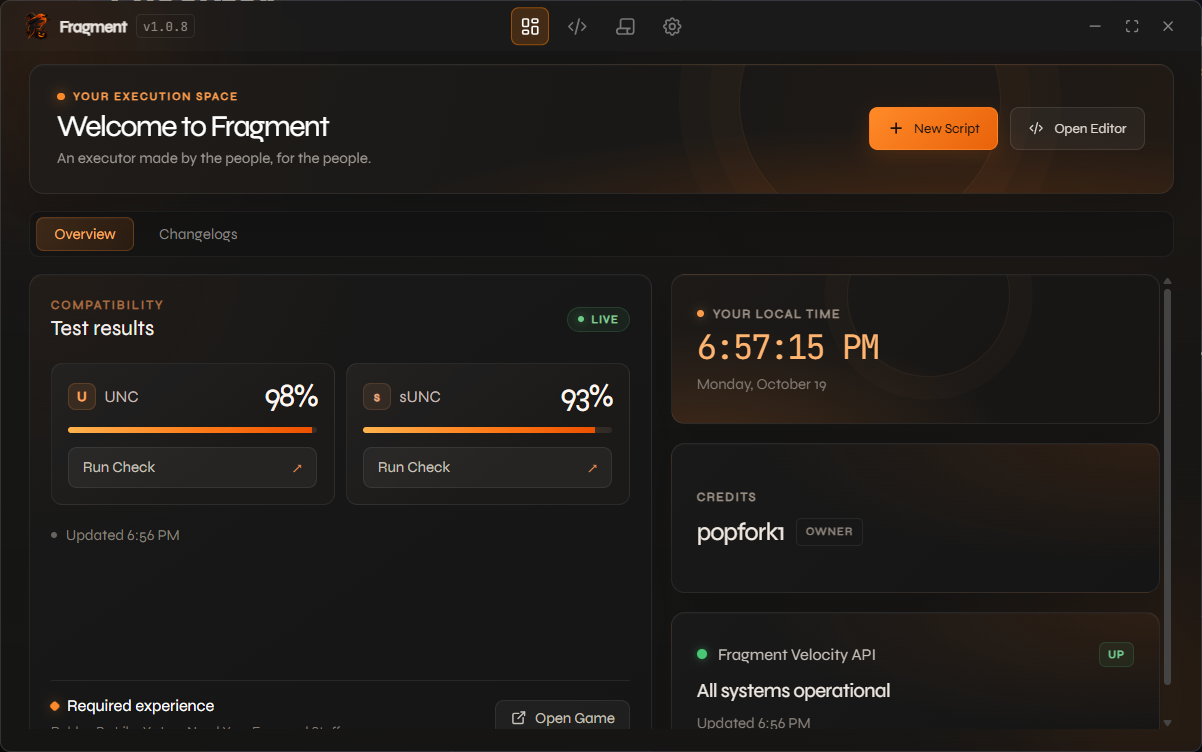Open the console panel icon in top bar

click(625, 27)
